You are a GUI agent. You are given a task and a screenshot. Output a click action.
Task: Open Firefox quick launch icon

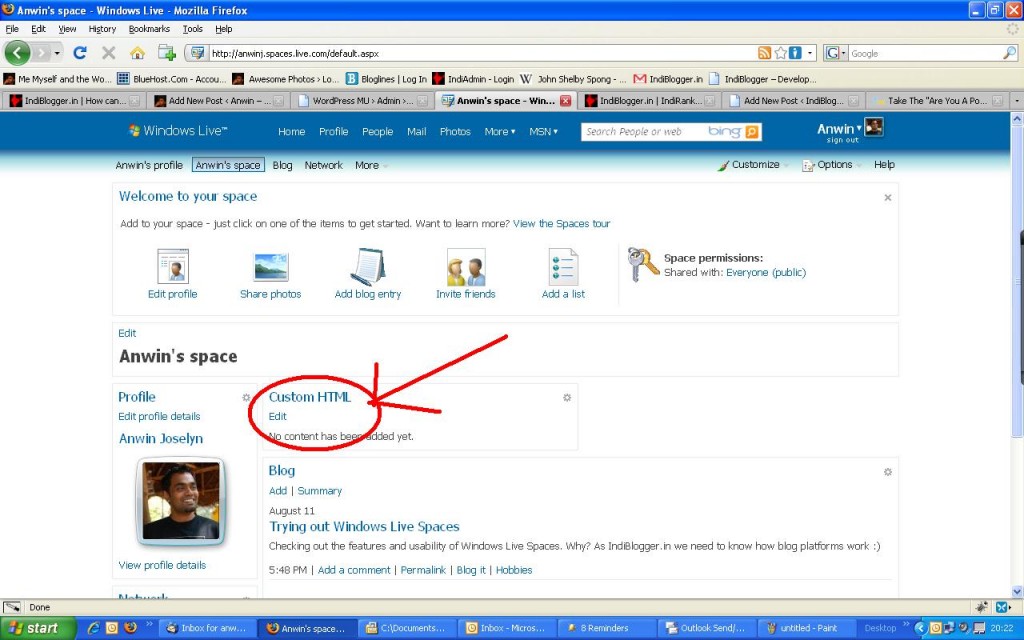click(130, 628)
